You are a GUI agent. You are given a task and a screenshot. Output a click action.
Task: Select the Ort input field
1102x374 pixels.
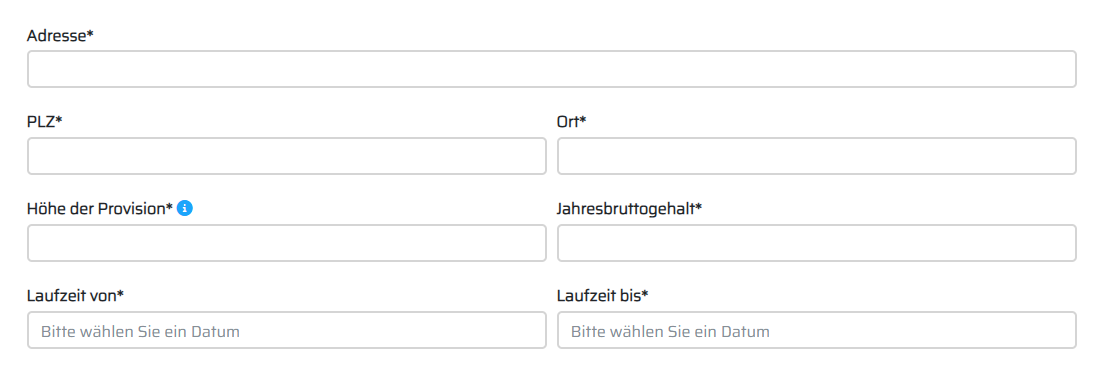click(x=817, y=156)
